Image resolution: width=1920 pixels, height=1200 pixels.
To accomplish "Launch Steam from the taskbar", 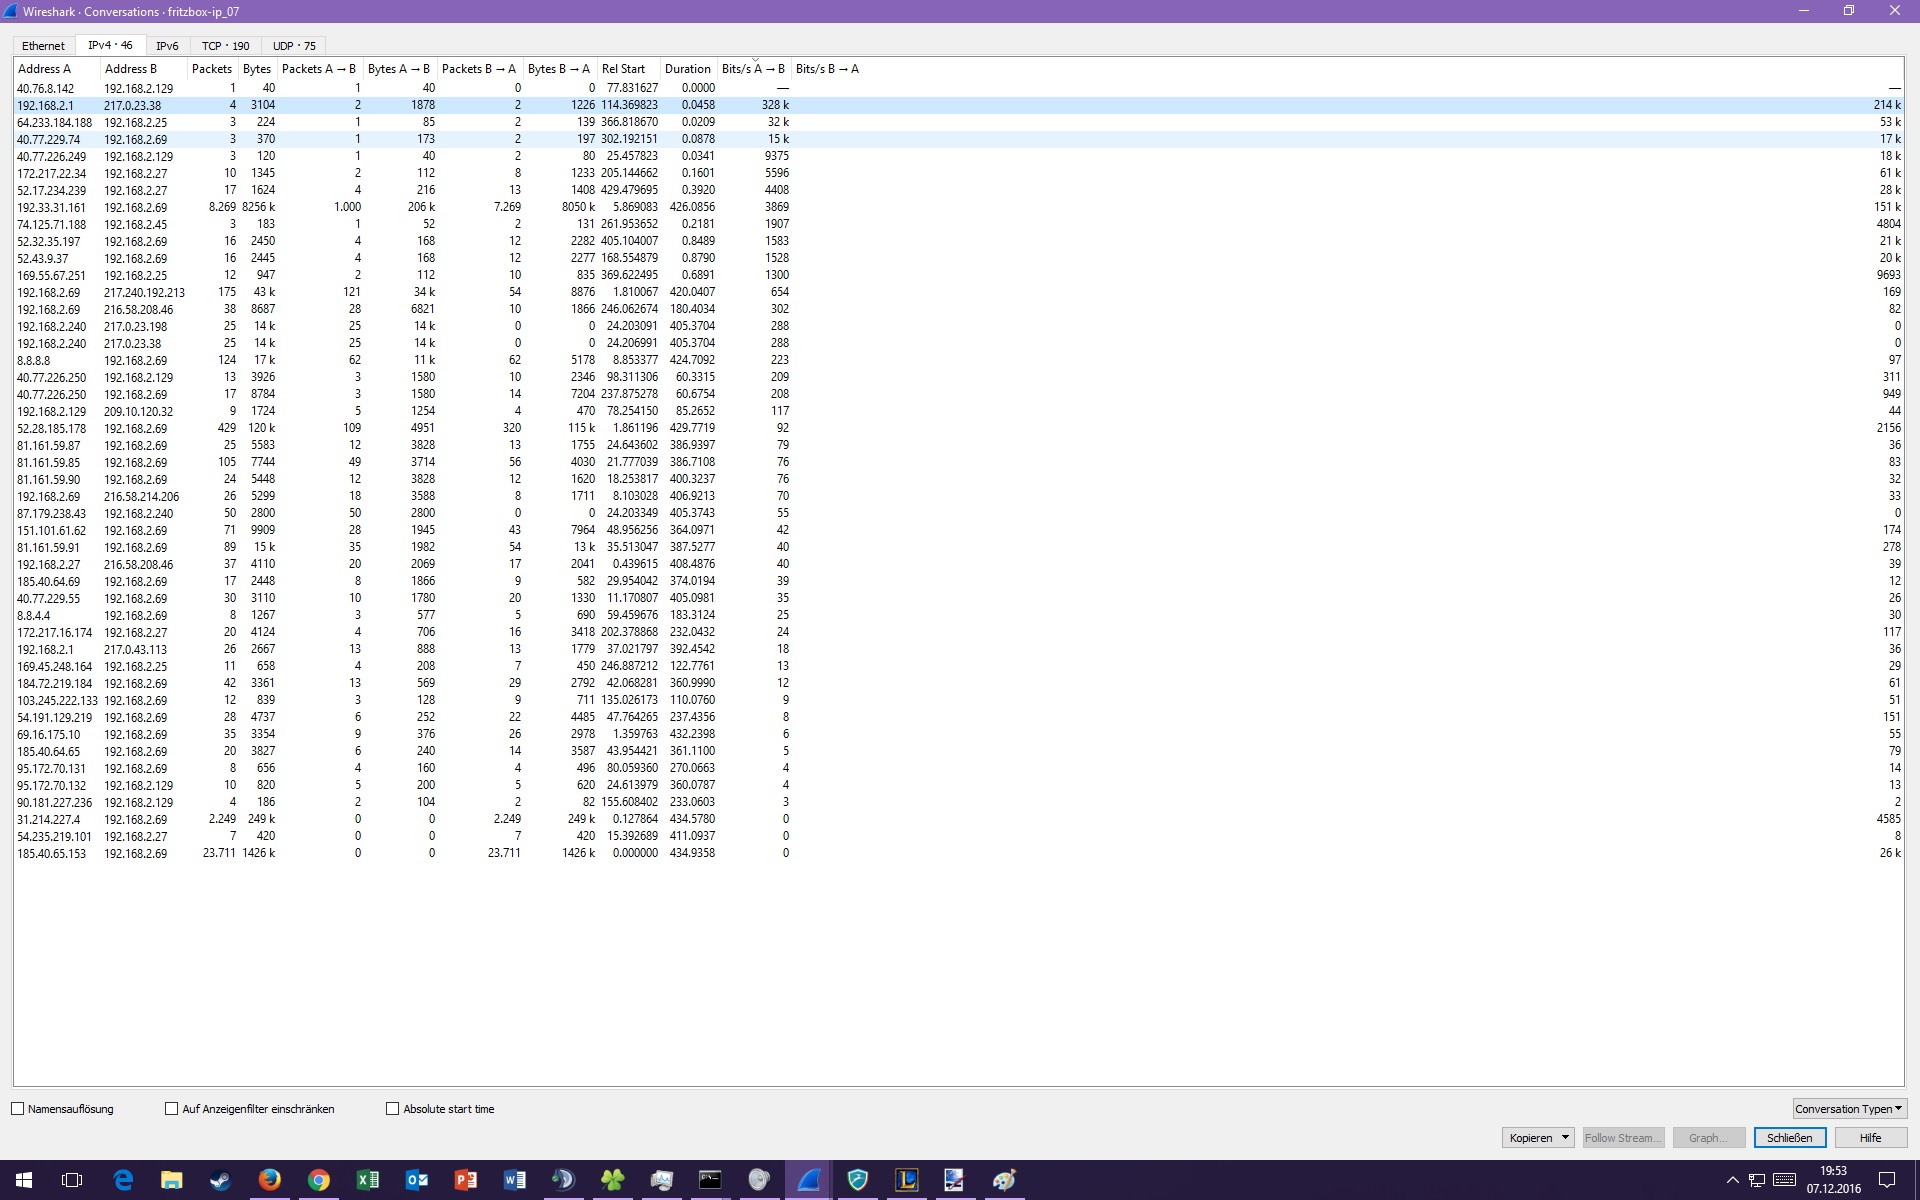I will point(220,1180).
